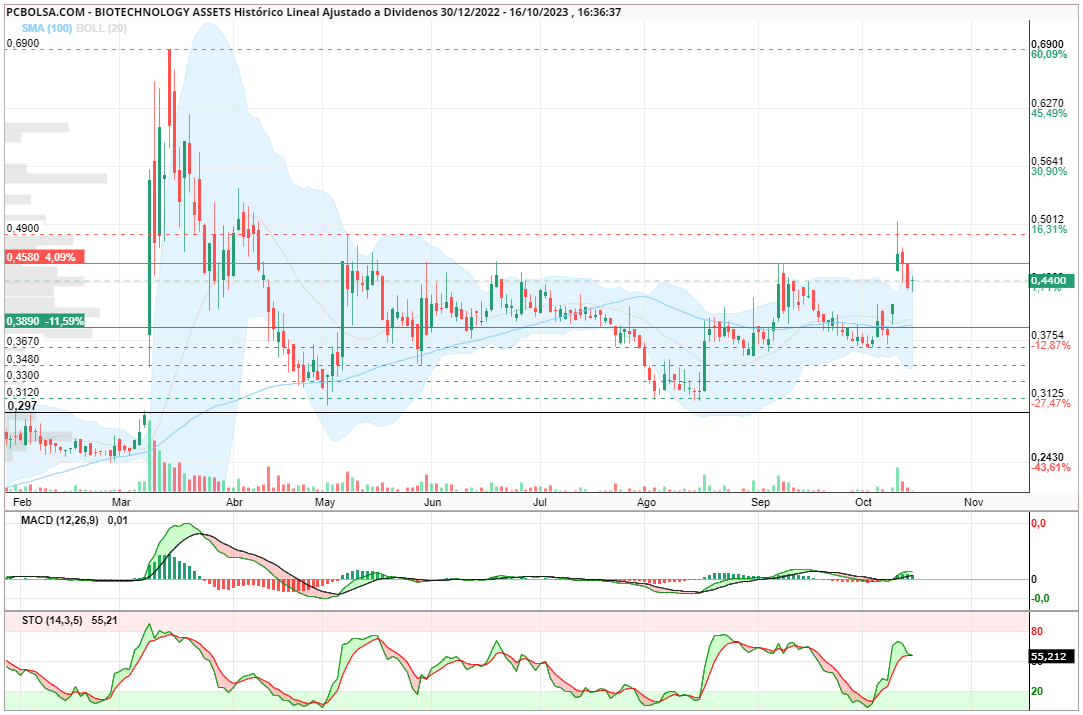This screenshot has width=1083, height=715.
Task: Click the SMA (100) indicator label
Action: pyautogui.click(x=47, y=28)
